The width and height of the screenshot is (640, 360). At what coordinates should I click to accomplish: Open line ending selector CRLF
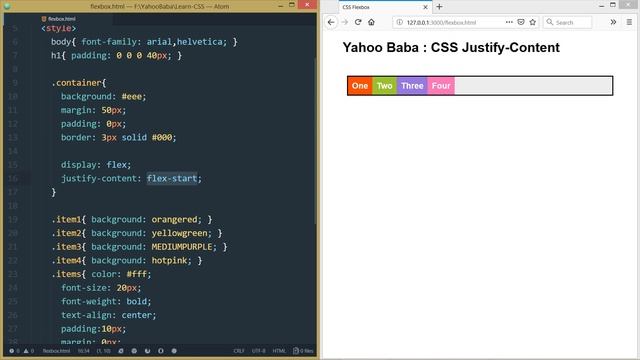[239, 351]
